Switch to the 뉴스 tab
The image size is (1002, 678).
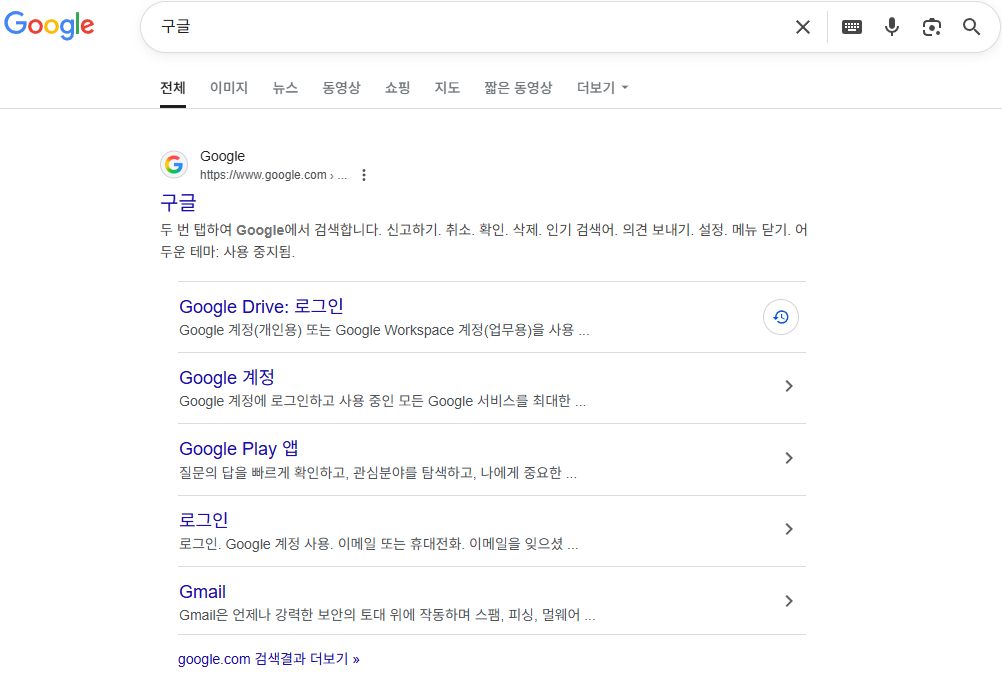click(x=285, y=88)
